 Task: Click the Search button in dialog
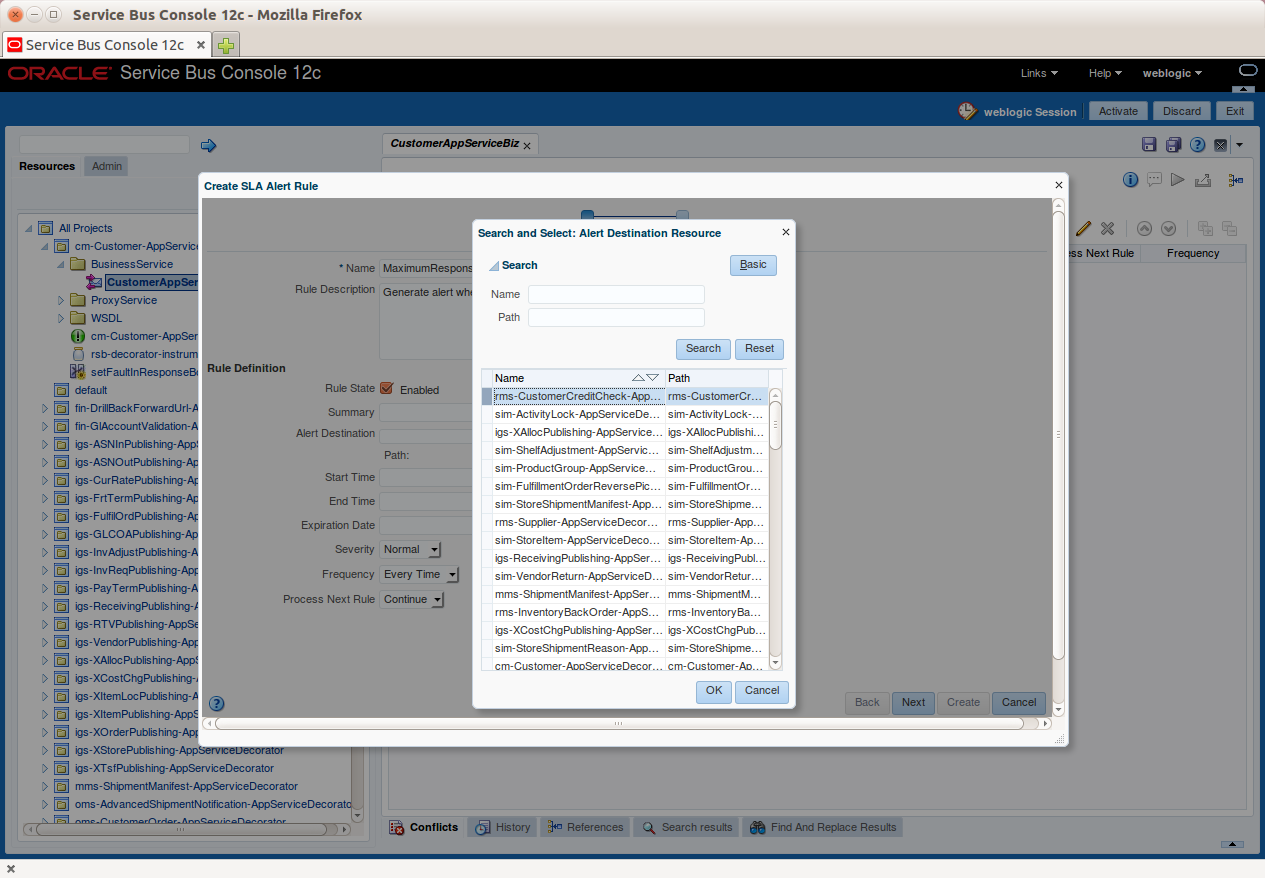tap(703, 349)
